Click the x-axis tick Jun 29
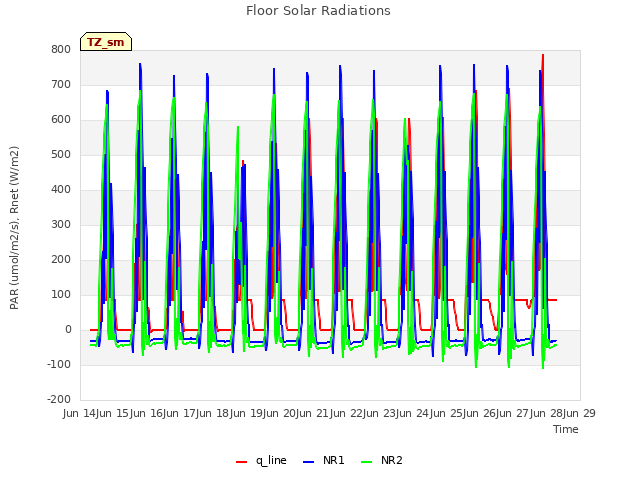This screenshot has width=640, height=480. click(581, 413)
